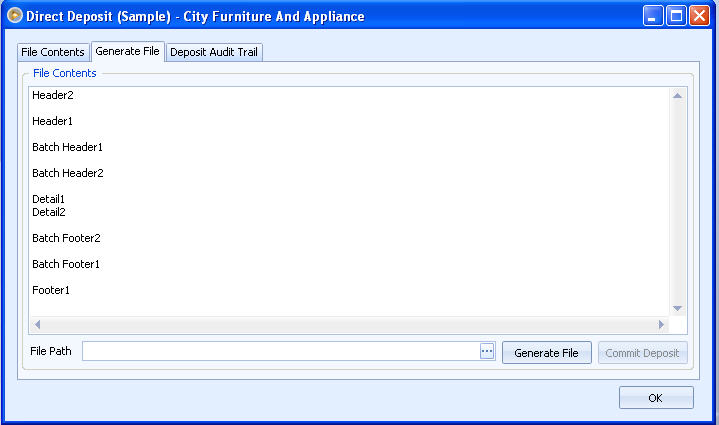Open the Deposit Audit Trail tab
719x425 pixels.
coord(214,52)
